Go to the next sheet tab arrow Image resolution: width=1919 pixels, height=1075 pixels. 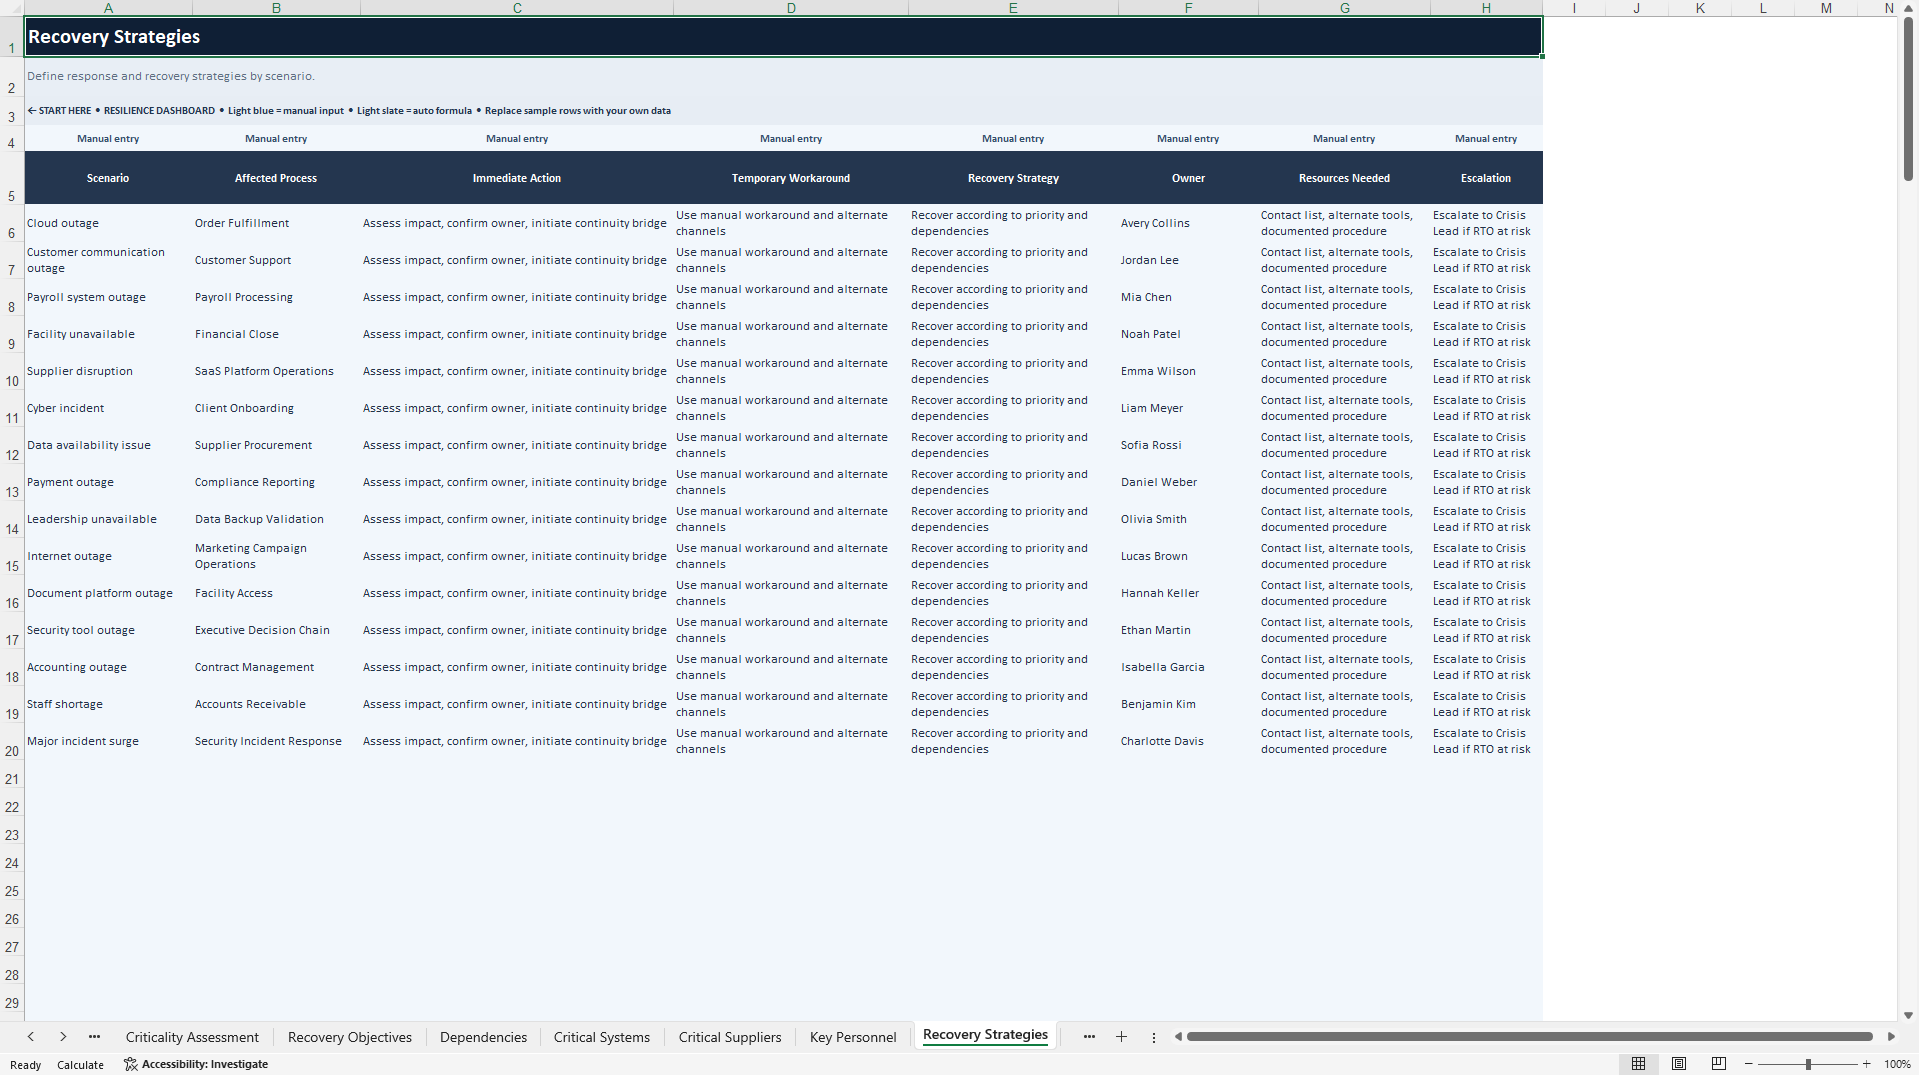pyautogui.click(x=63, y=1037)
